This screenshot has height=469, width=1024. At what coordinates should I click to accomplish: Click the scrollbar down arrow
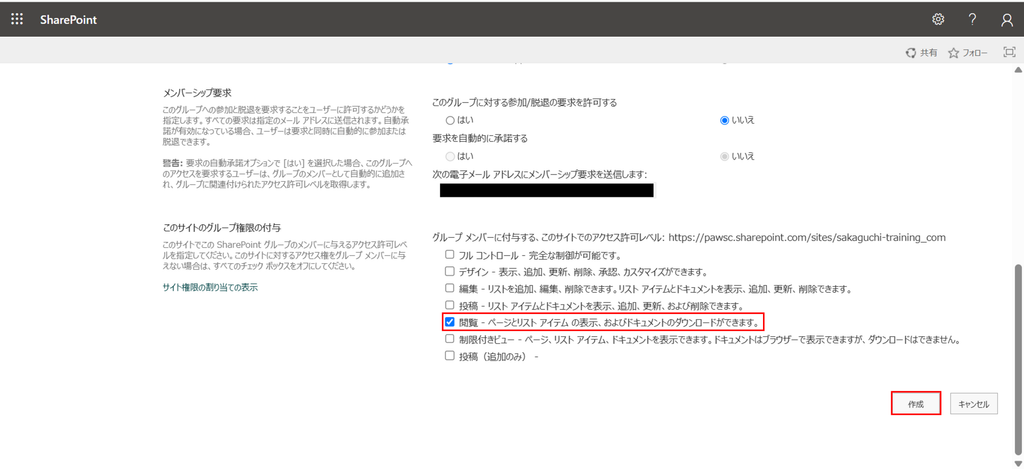click(1017, 463)
